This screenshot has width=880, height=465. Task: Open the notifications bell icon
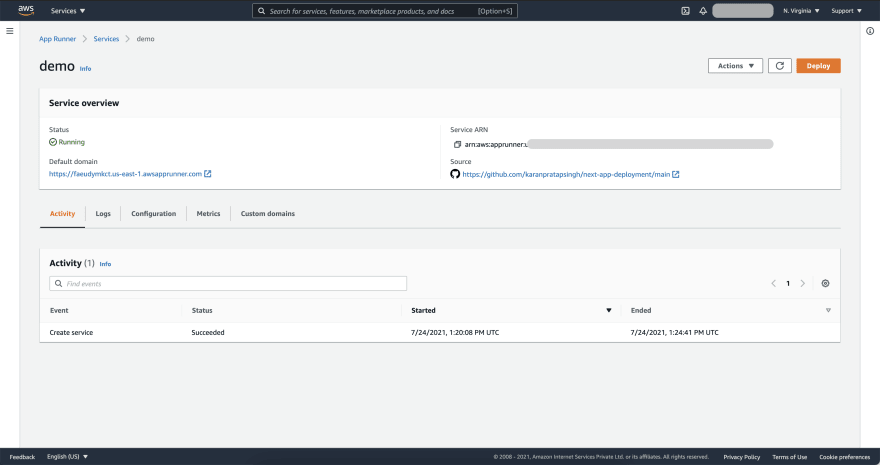click(703, 11)
